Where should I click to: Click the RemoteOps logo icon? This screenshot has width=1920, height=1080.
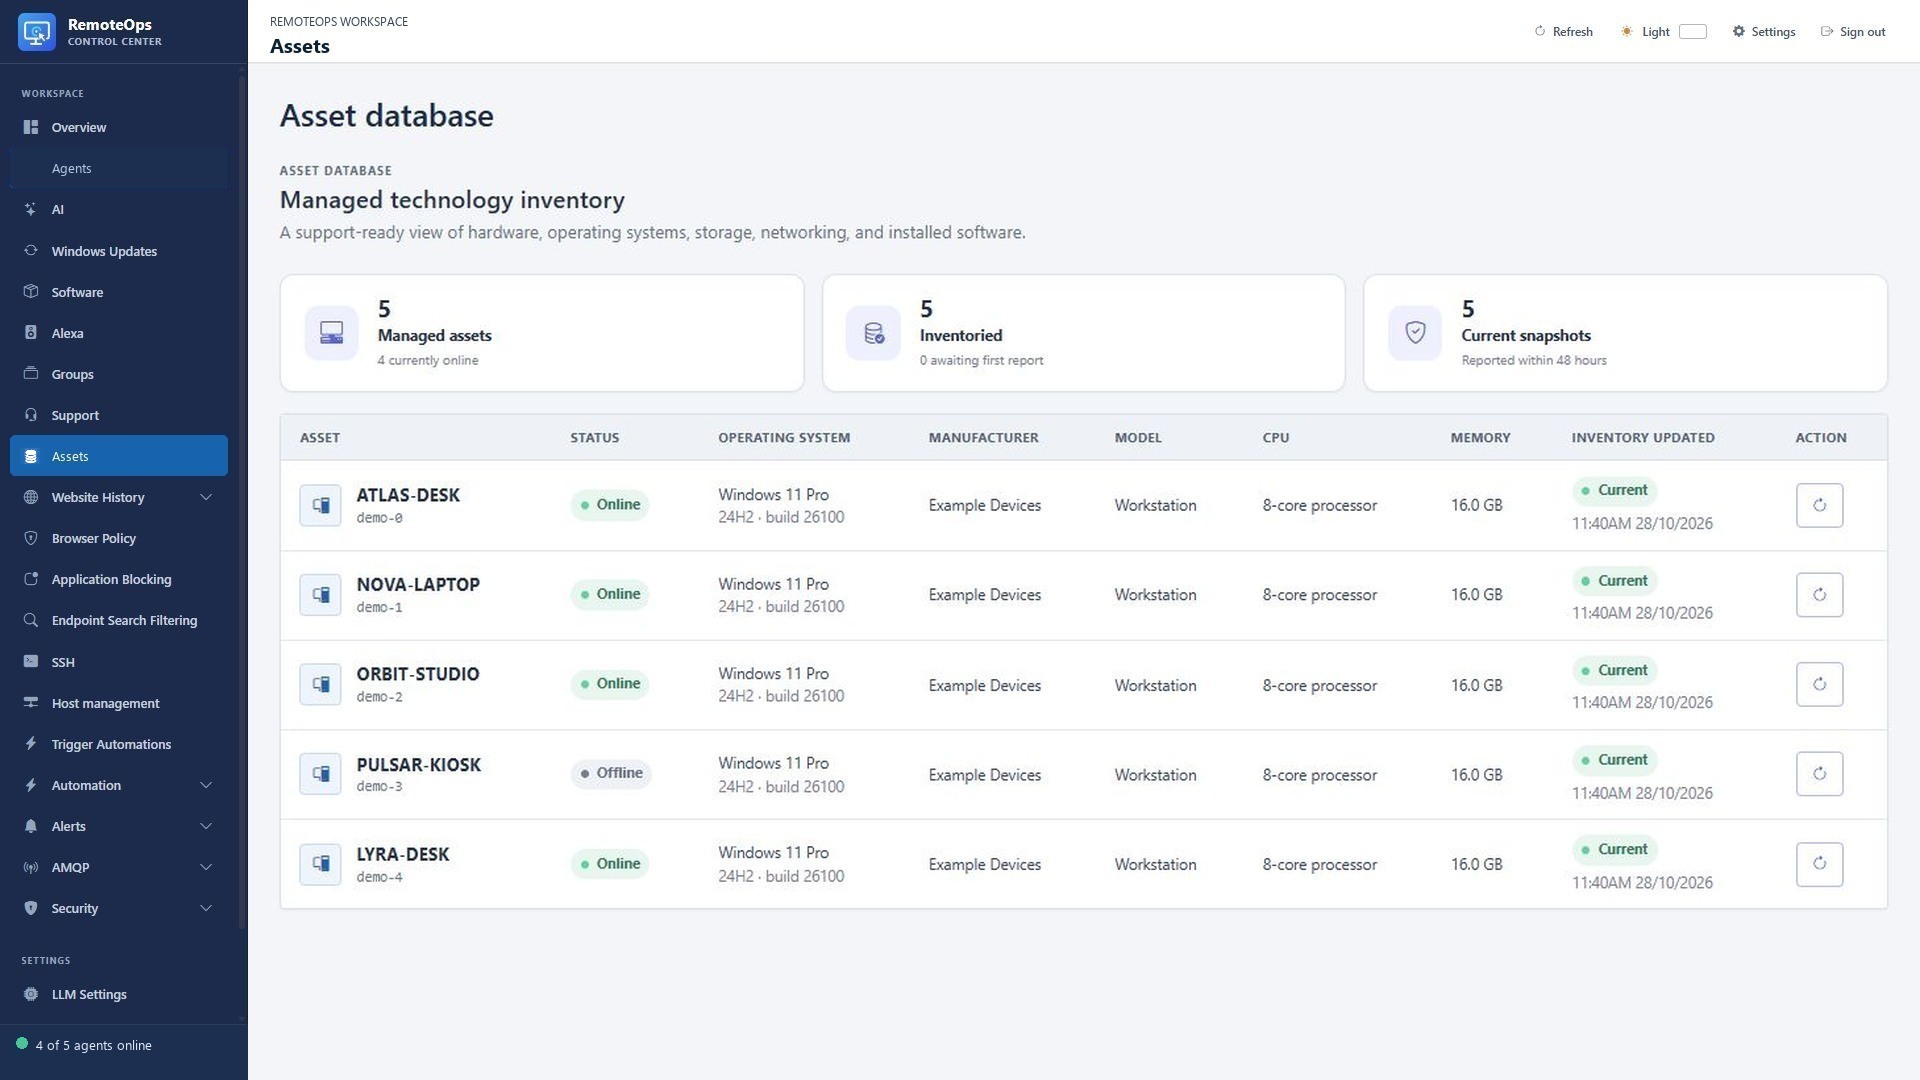tap(37, 32)
